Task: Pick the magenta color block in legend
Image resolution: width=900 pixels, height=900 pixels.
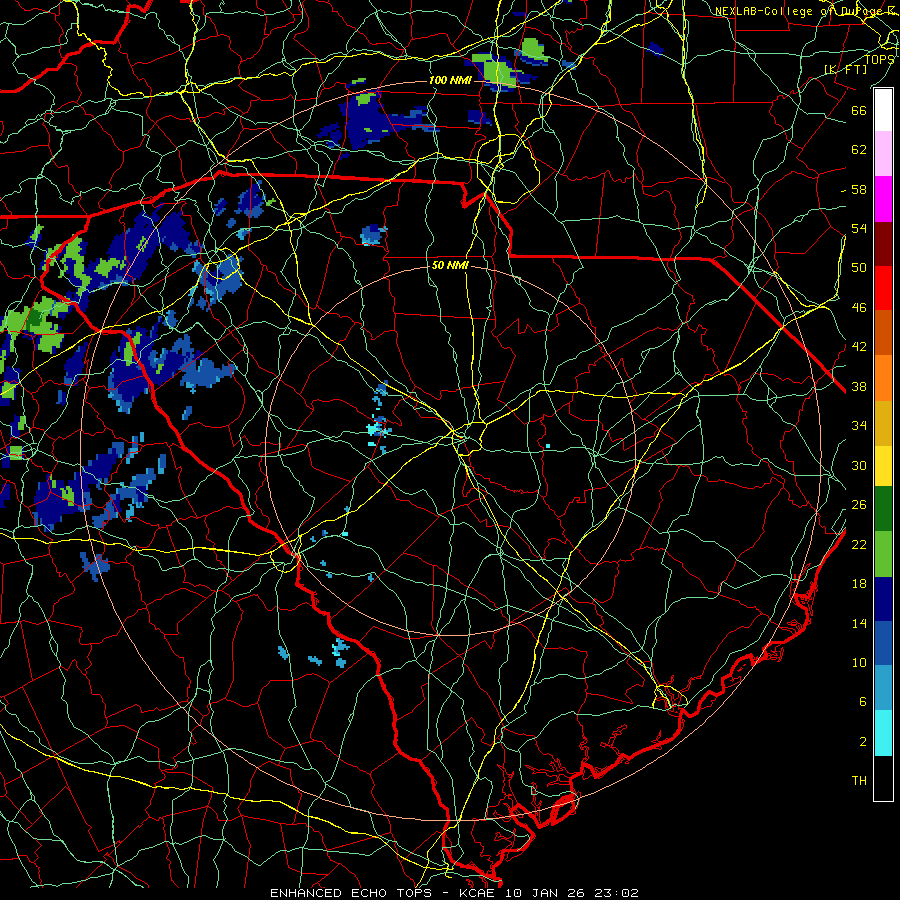Action: click(x=883, y=199)
